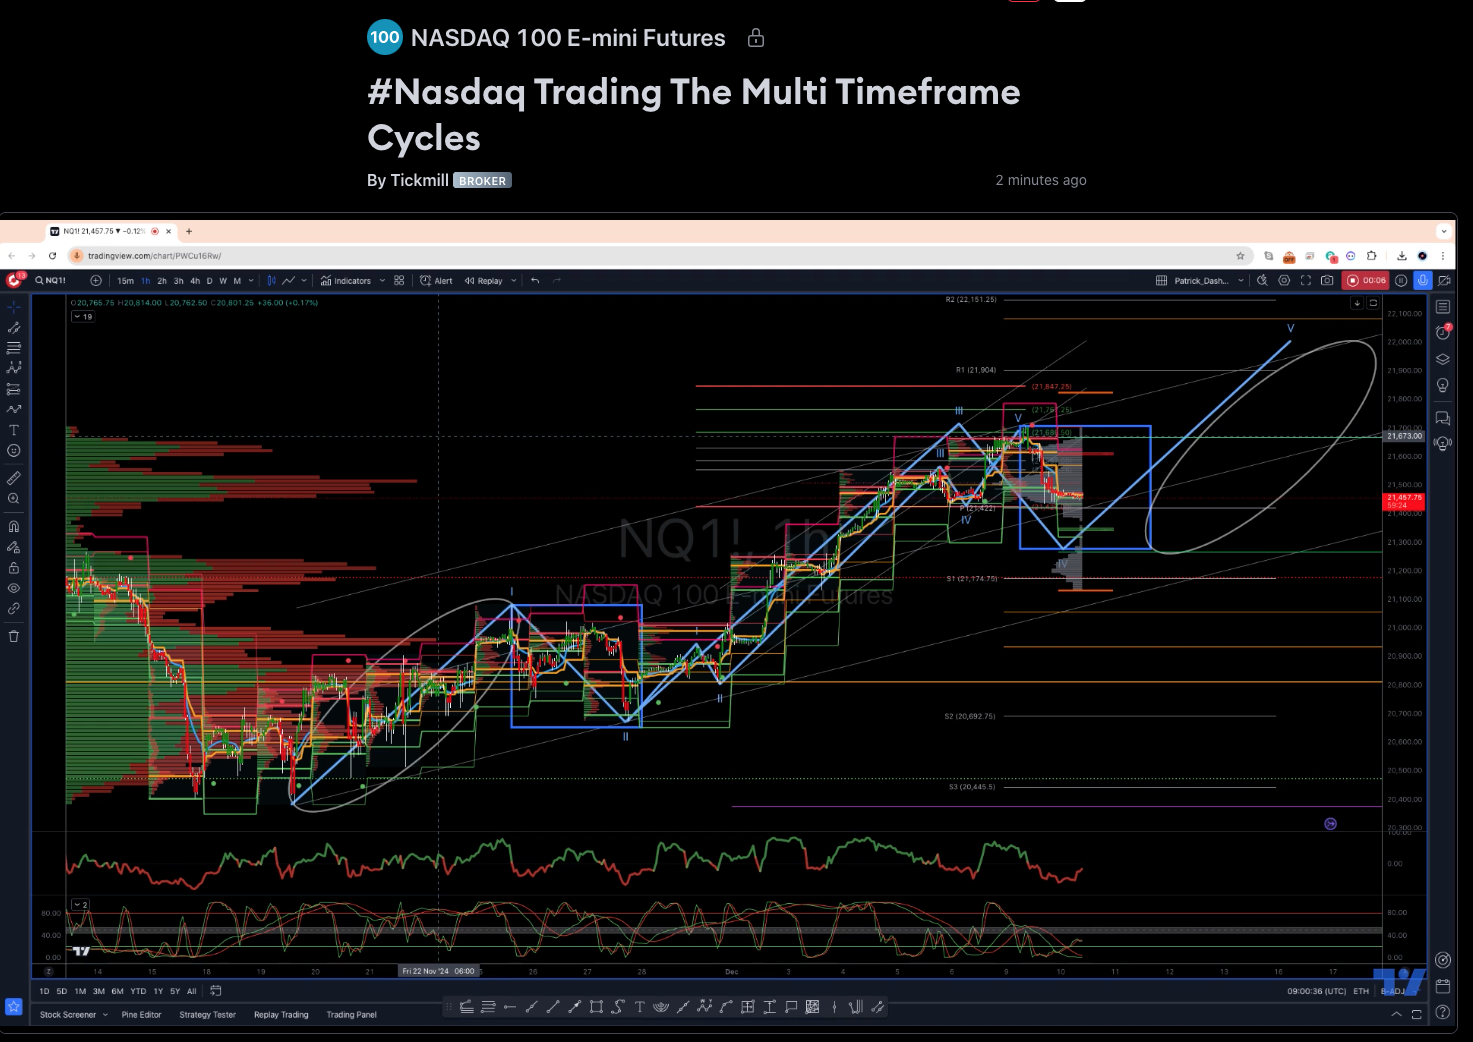Set the date range to 1D
This screenshot has height=1042, width=1473.
[x=44, y=991]
